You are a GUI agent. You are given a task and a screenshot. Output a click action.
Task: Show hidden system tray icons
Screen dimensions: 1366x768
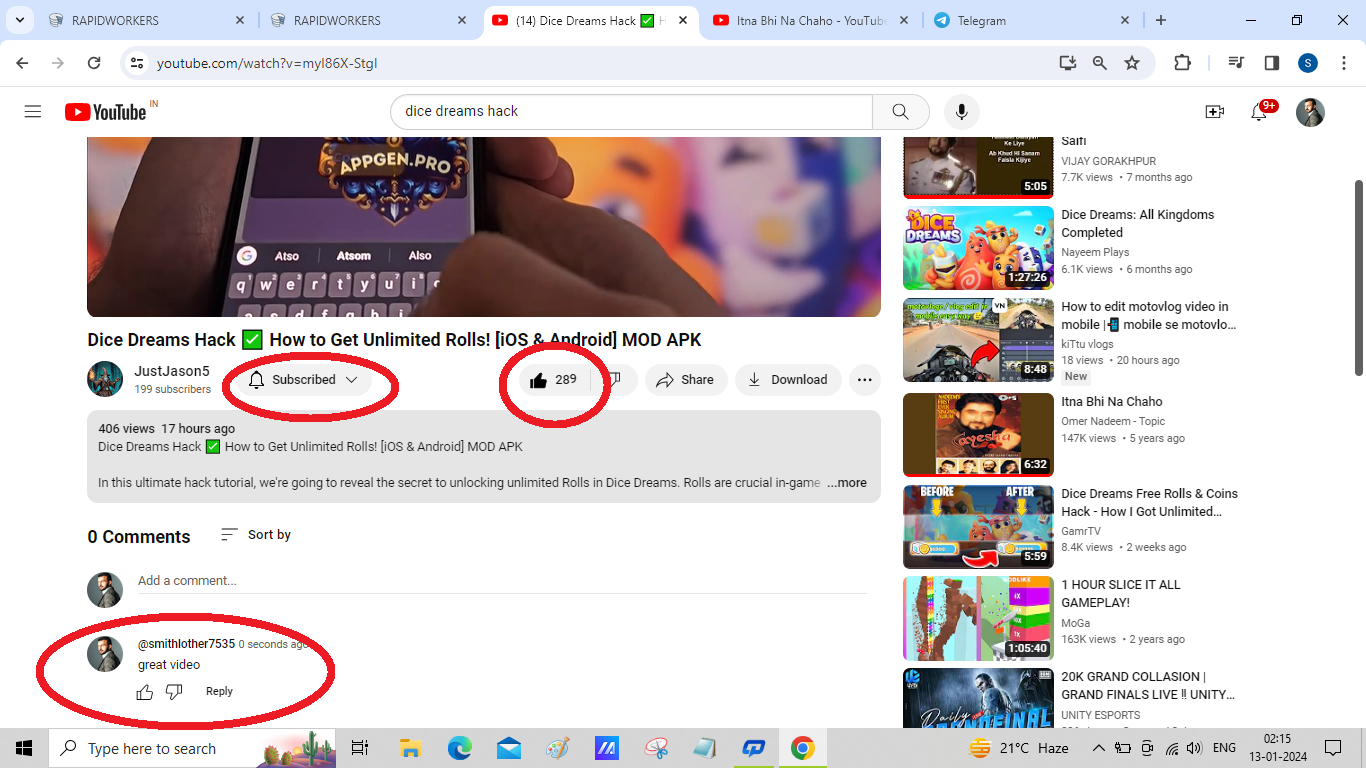[x=1098, y=748]
